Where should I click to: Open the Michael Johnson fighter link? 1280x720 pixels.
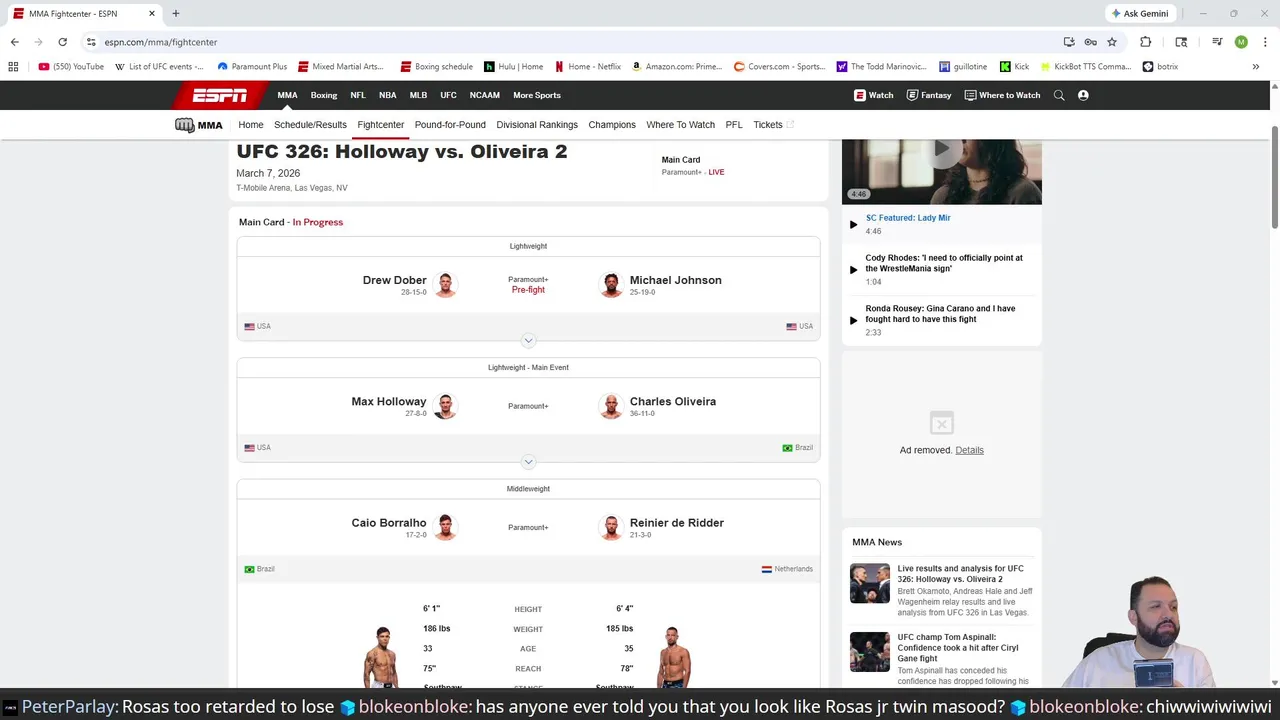675,280
